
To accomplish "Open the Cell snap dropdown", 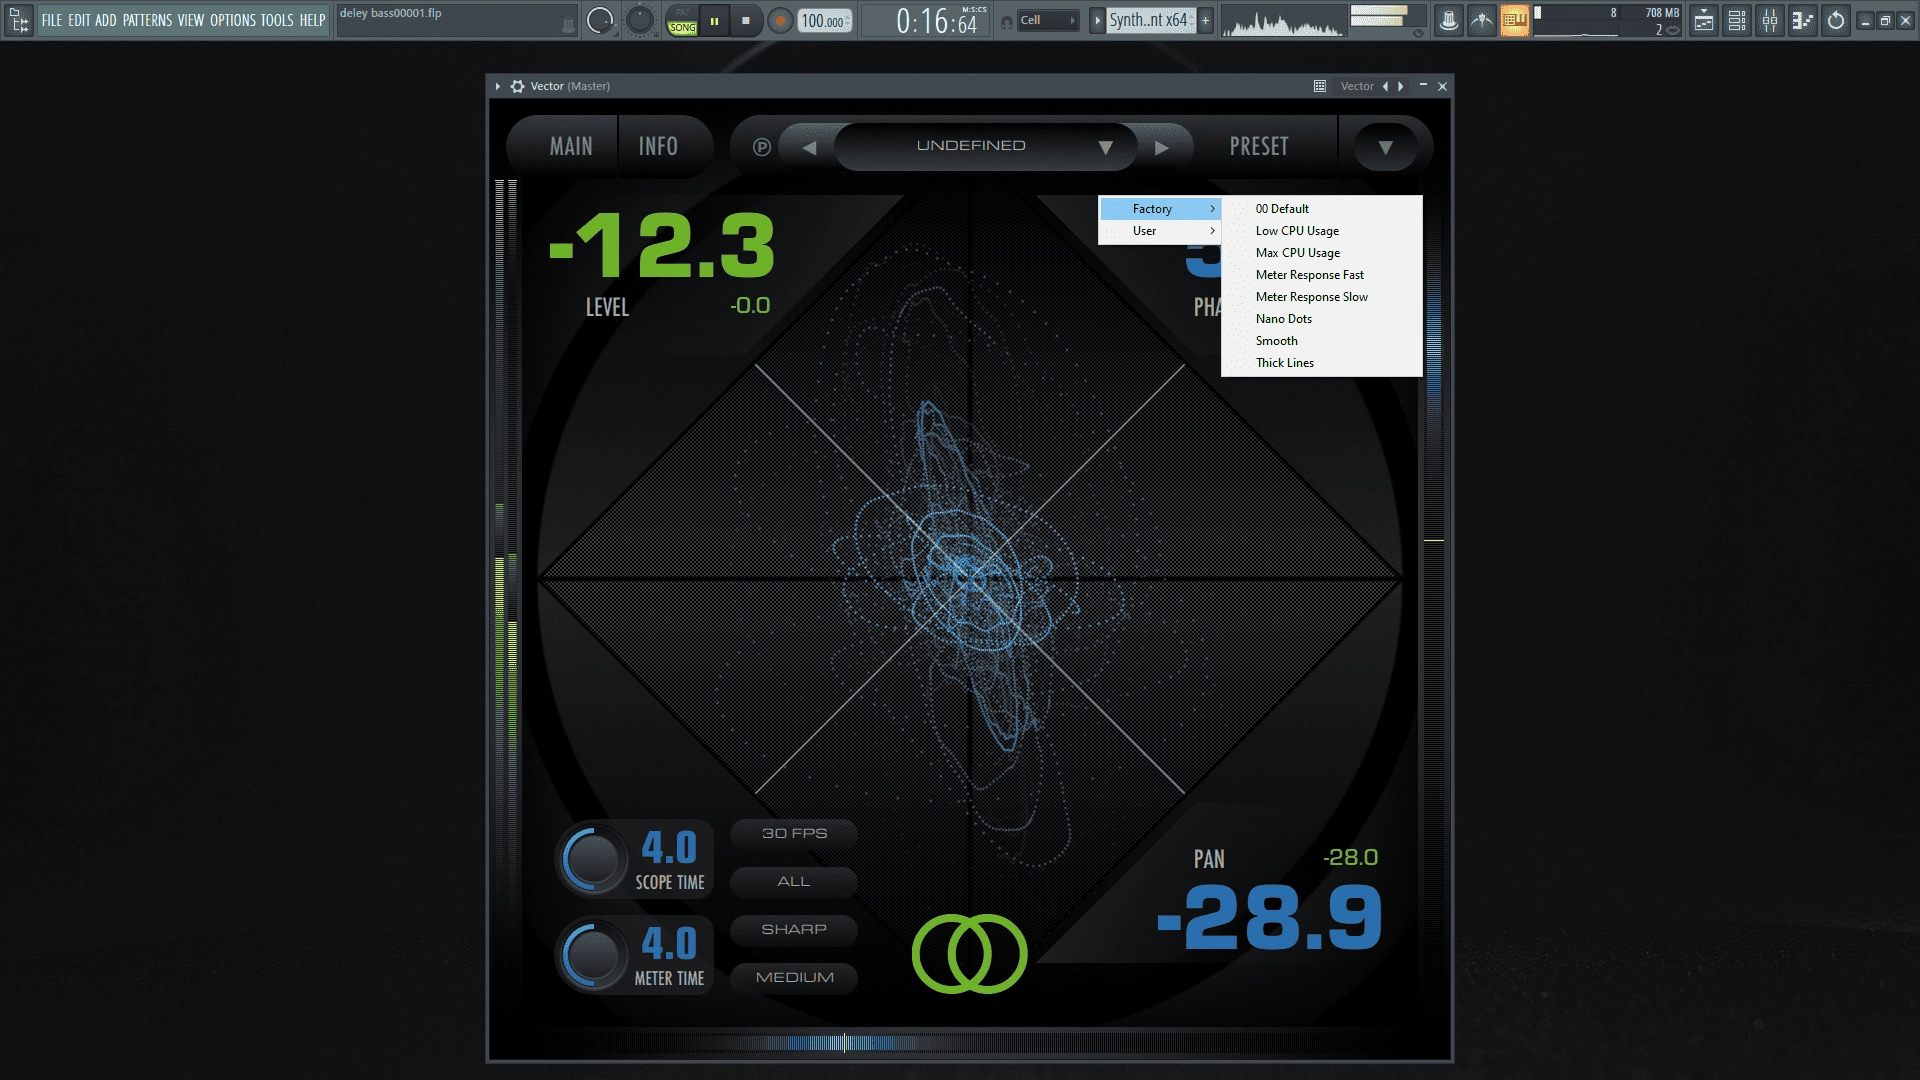I will click(1048, 20).
